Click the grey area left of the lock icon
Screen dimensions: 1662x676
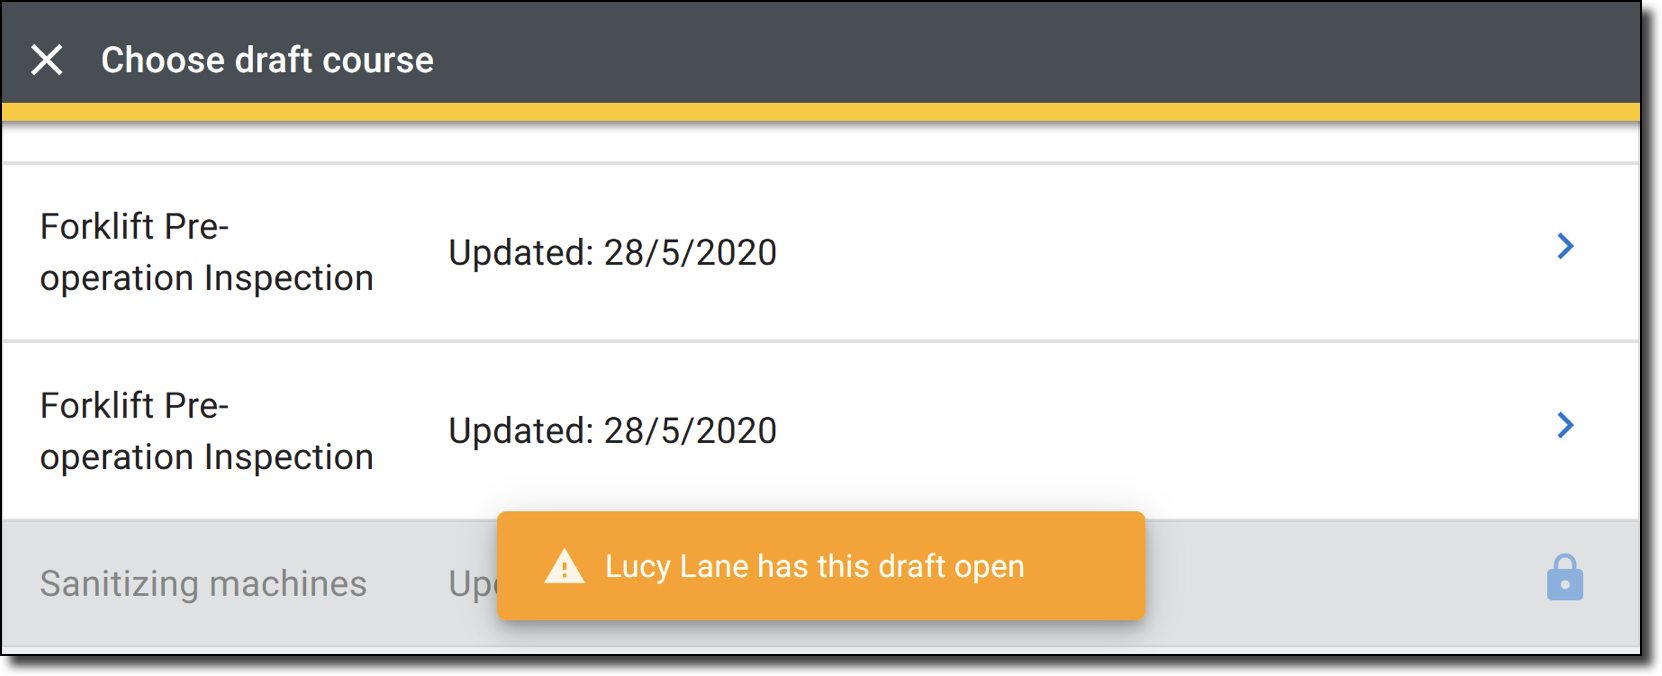pyautogui.click(x=1340, y=583)
